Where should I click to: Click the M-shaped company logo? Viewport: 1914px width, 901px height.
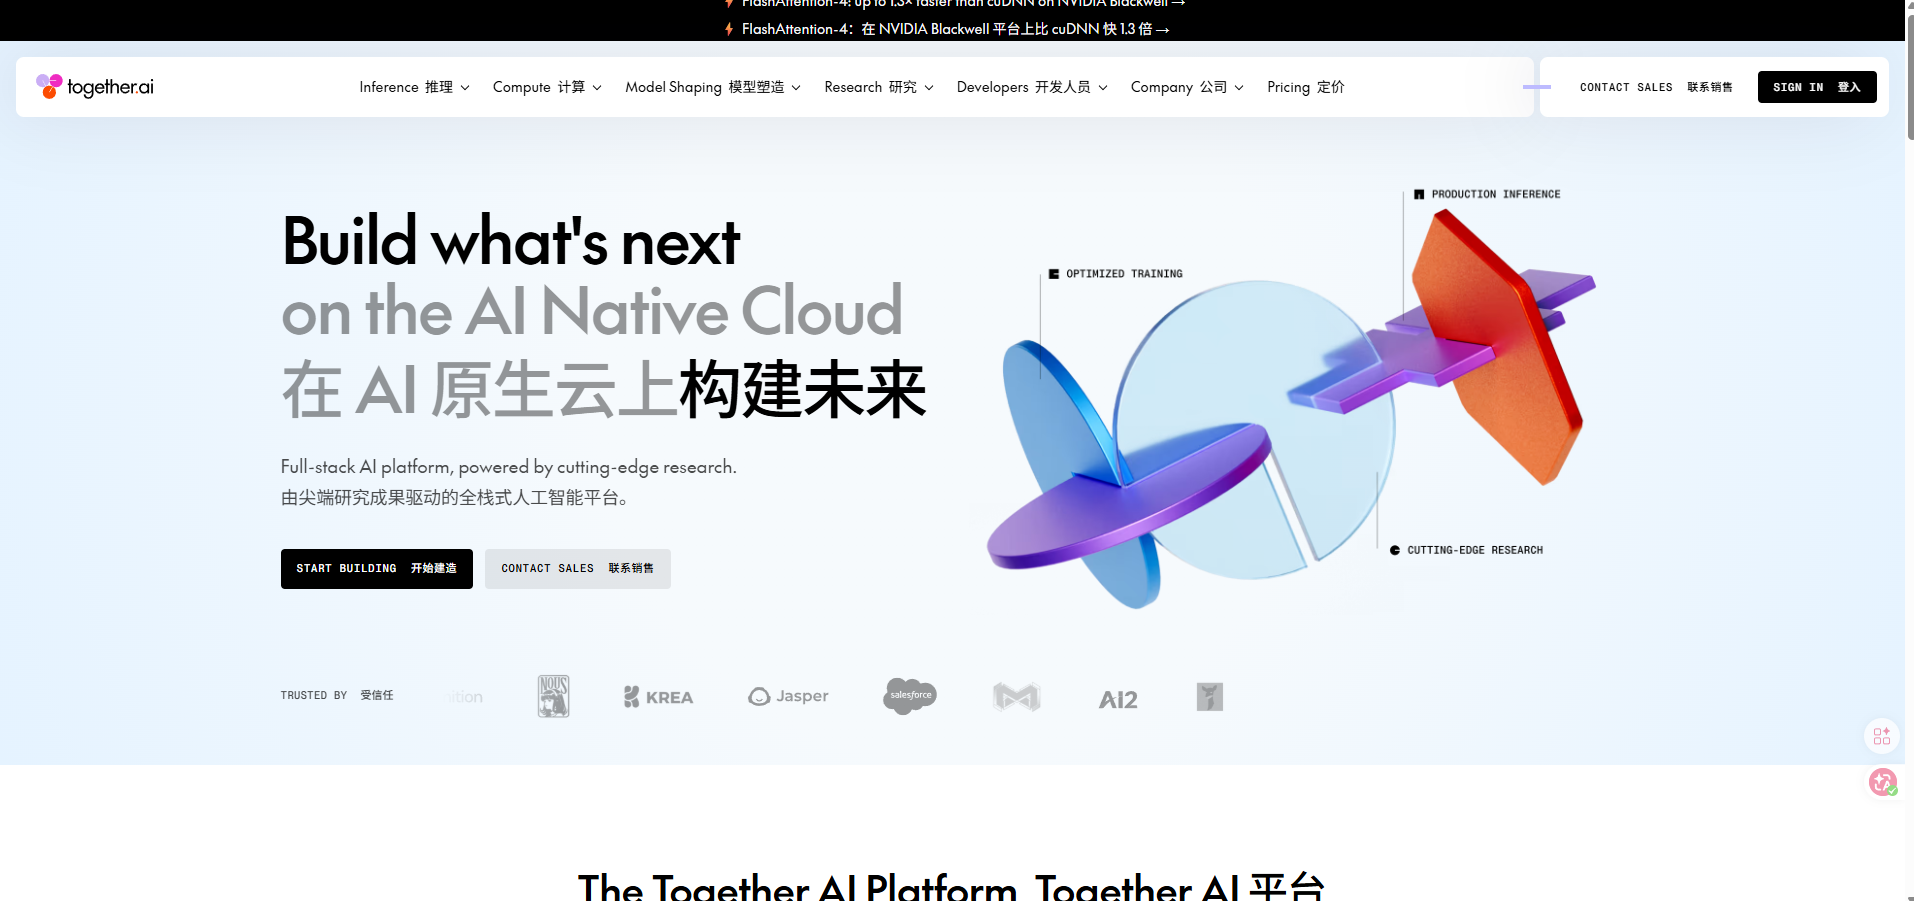coord(1017,697)
